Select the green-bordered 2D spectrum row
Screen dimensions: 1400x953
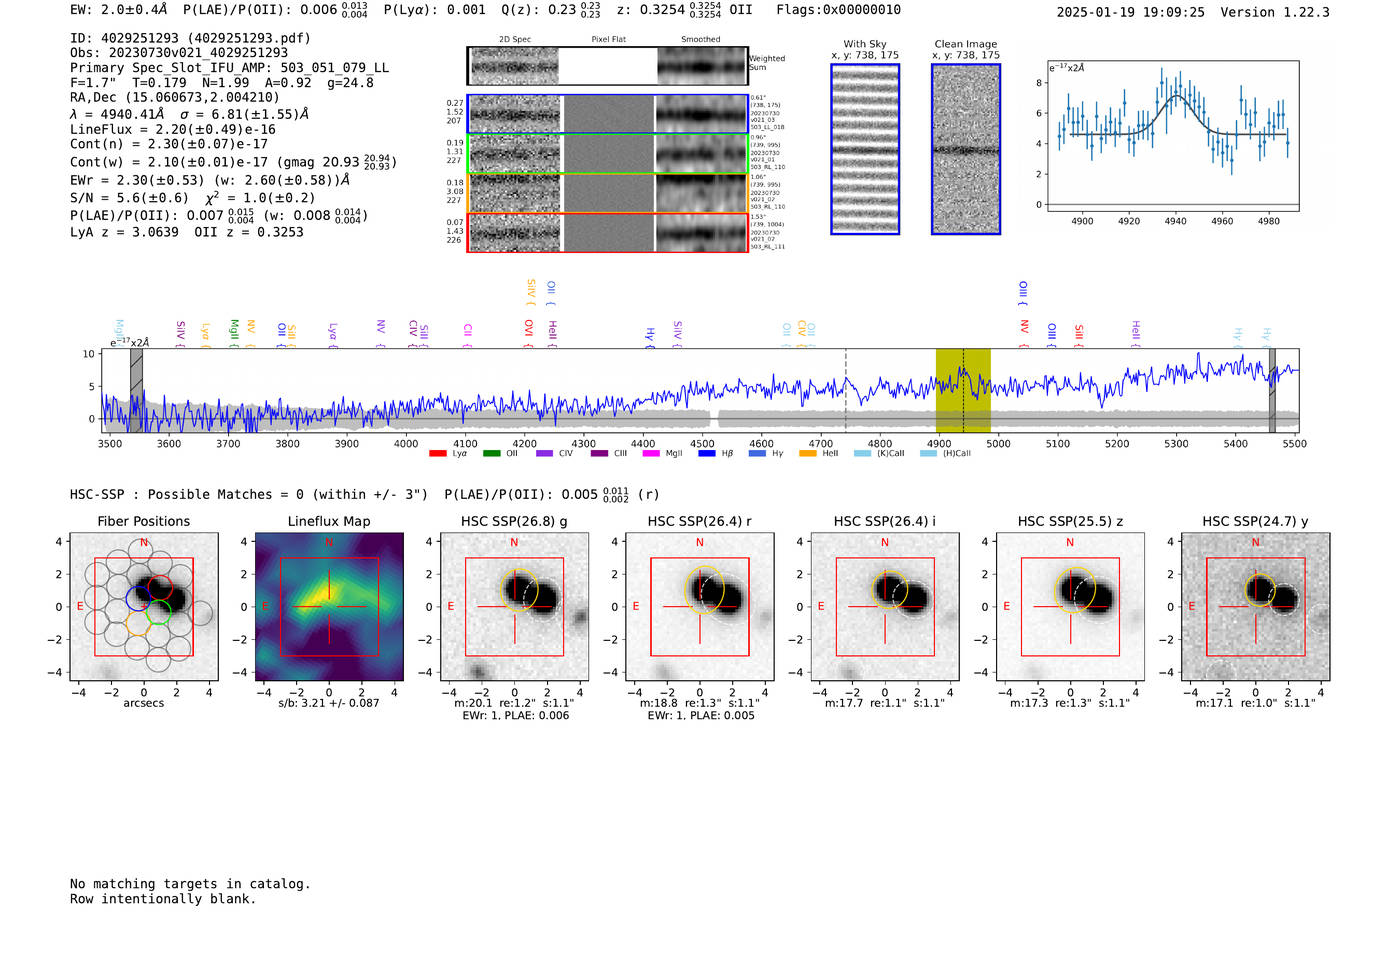(608, 154)
